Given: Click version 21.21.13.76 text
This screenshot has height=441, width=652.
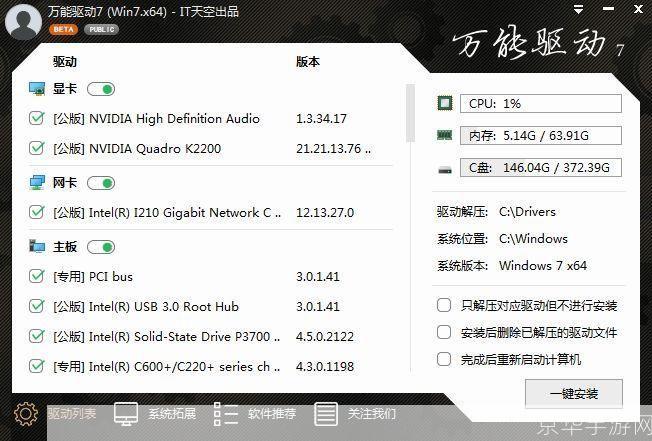Looking at the screenshot, I should (x=333, y=148).
